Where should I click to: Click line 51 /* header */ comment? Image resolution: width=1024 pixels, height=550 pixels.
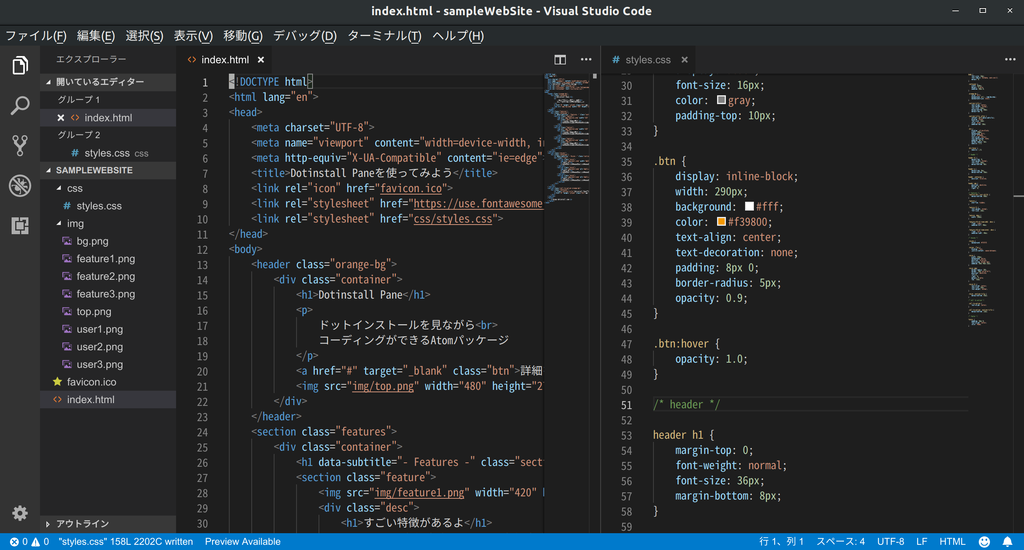(x=686, y=404)
